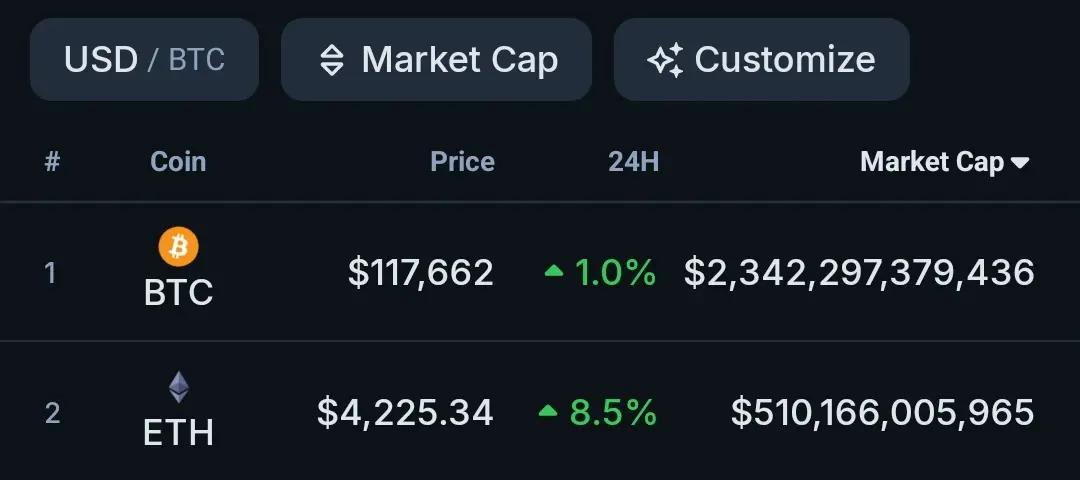Click the Bitcoin logo icon

178,247
